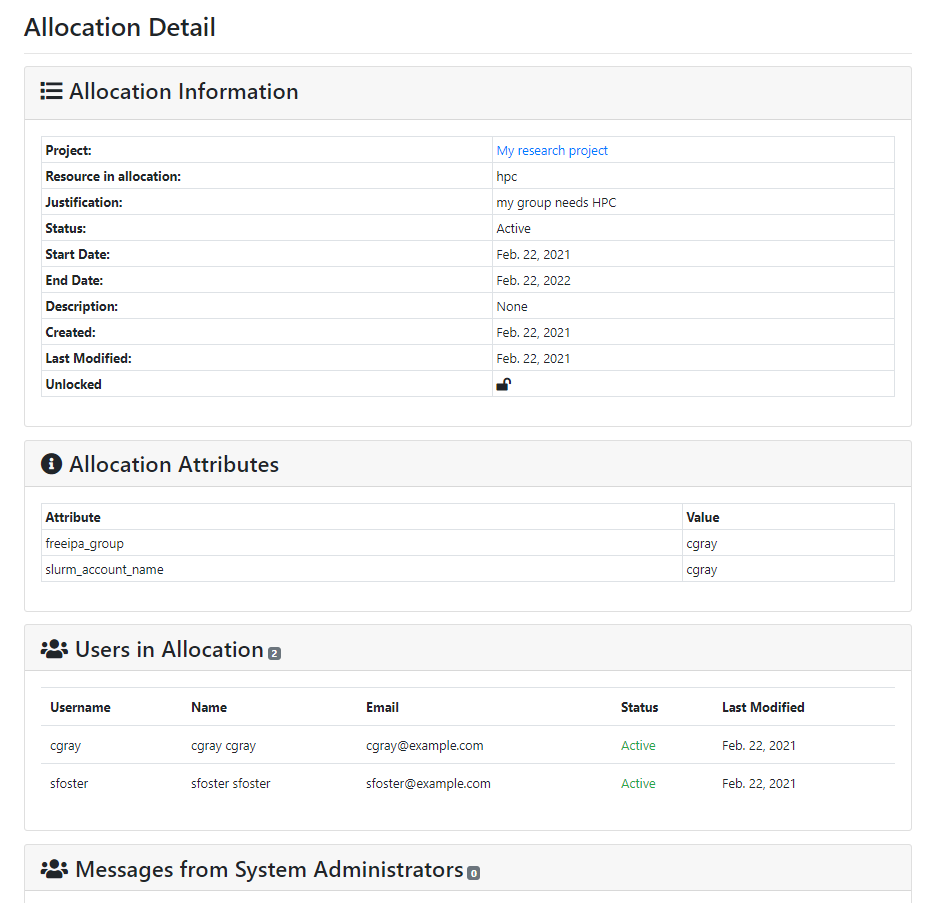Click cgray's Last Modified date
This screenshot has height=903, width=926.
click(758, 745)
